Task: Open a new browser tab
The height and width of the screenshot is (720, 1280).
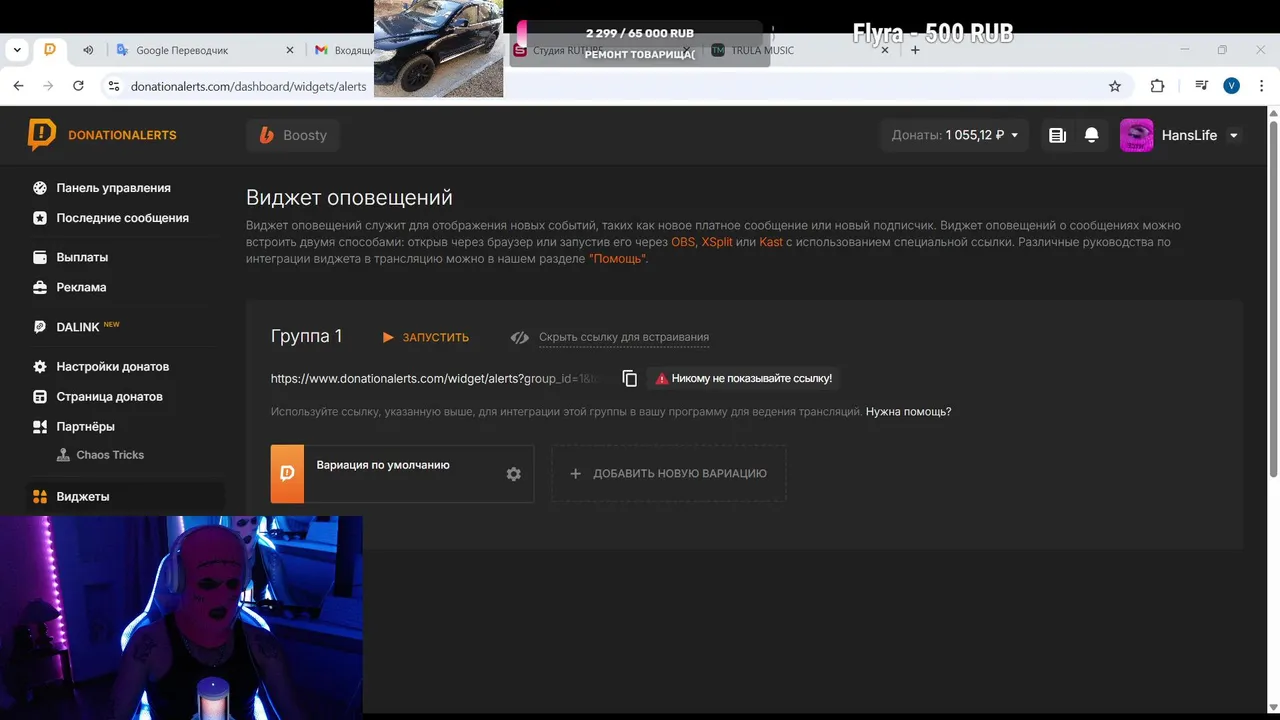Action: coord(915,50)
